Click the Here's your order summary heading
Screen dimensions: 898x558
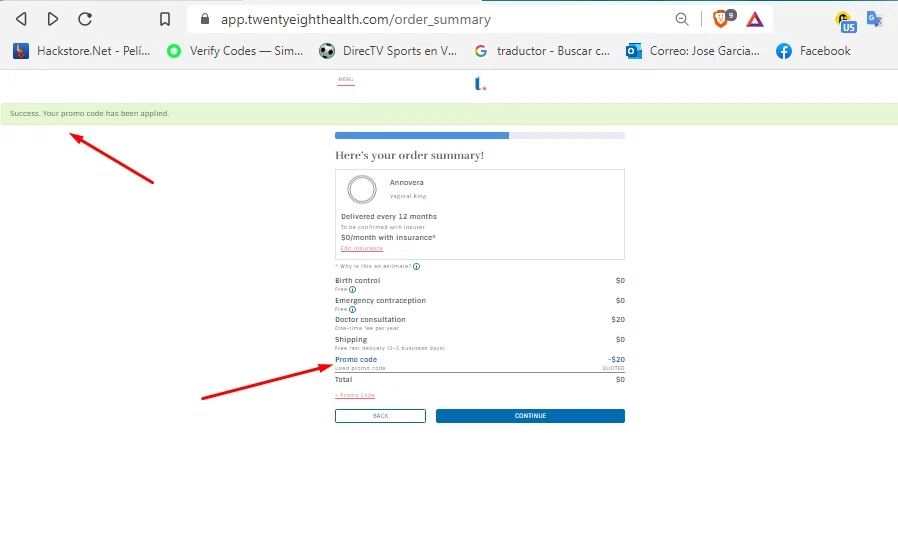[409, 155]
